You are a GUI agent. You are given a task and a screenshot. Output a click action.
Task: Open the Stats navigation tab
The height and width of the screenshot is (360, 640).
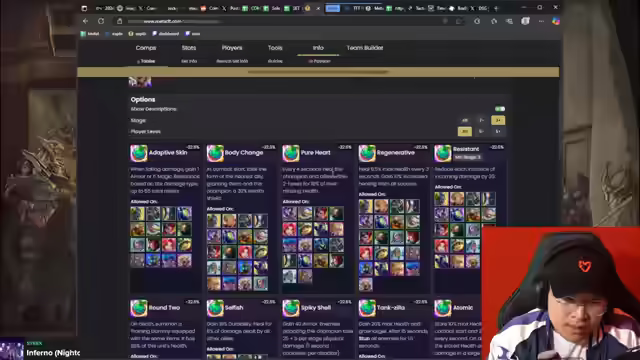pyautogui.click(x=189, y=48)
